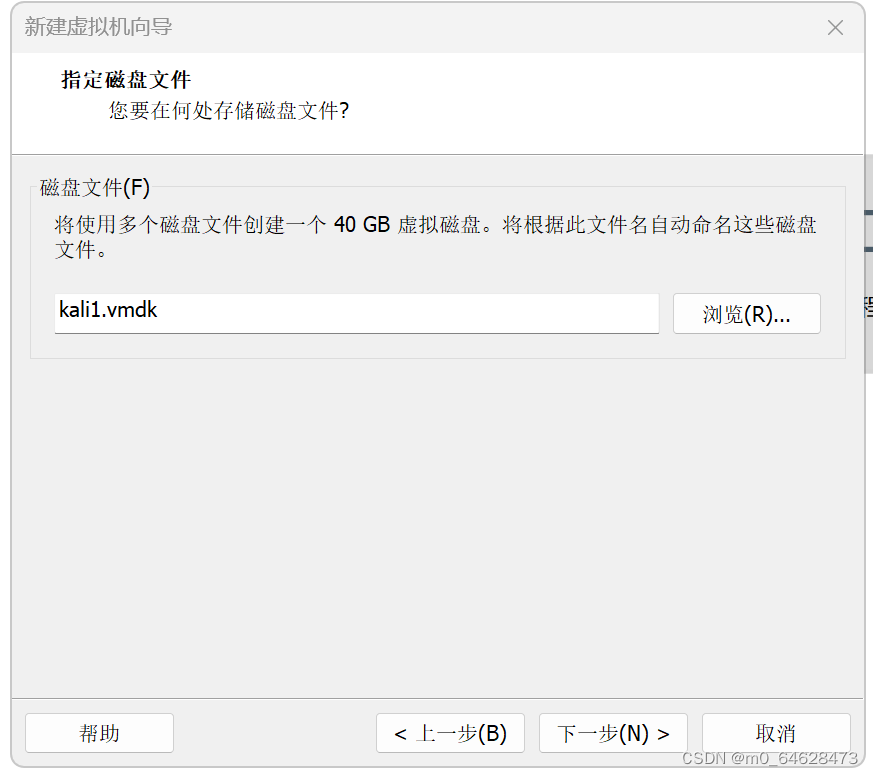Screen dimensions: 873x776
Task: Continue with 下一步(N) > button
Action: (613, 733)
